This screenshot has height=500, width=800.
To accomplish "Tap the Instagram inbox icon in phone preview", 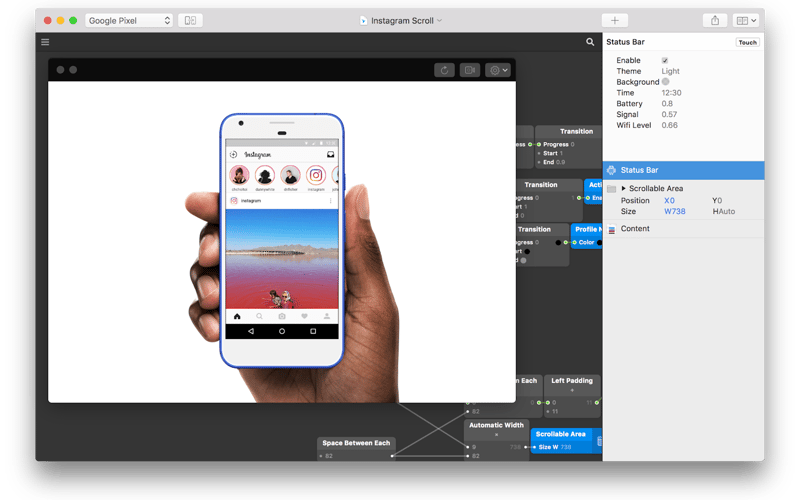I will click(x=331, y=155).
